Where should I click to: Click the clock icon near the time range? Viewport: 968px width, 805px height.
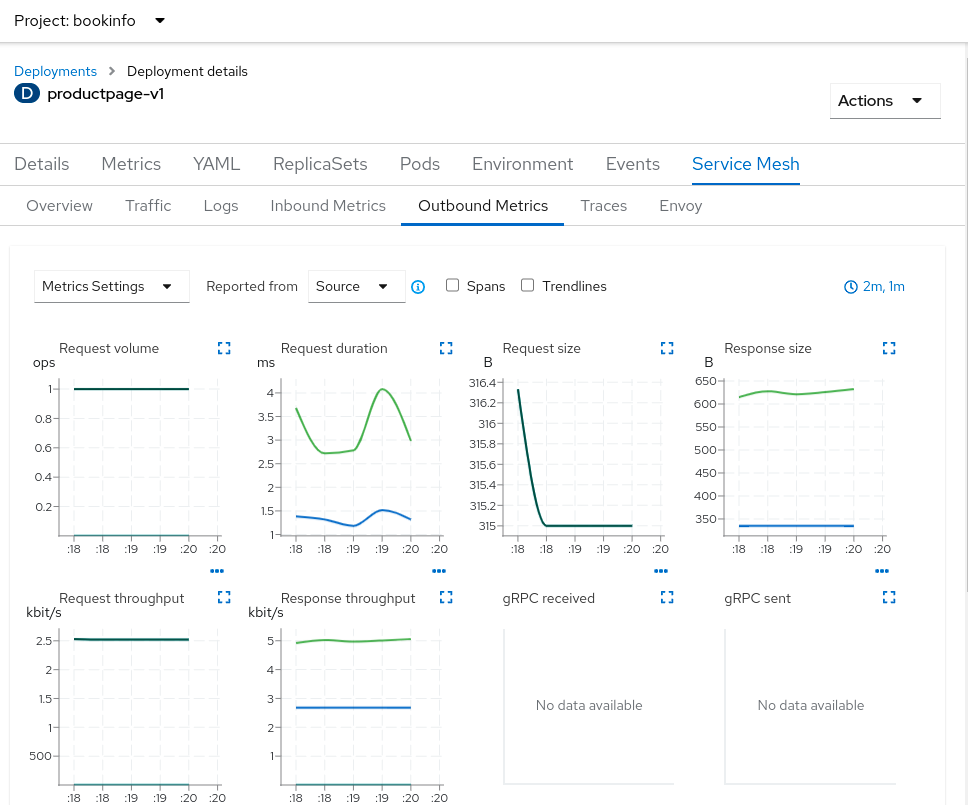849,286
